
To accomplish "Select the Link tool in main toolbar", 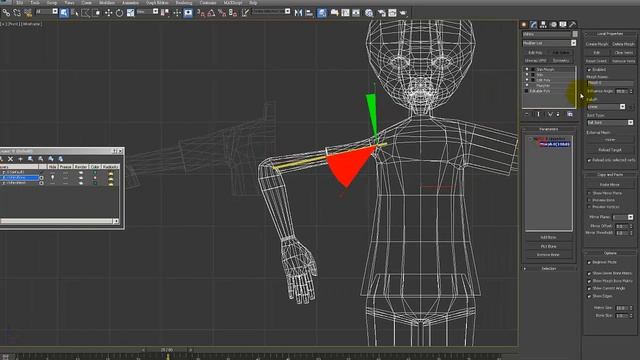I will (x=6, y=13).
